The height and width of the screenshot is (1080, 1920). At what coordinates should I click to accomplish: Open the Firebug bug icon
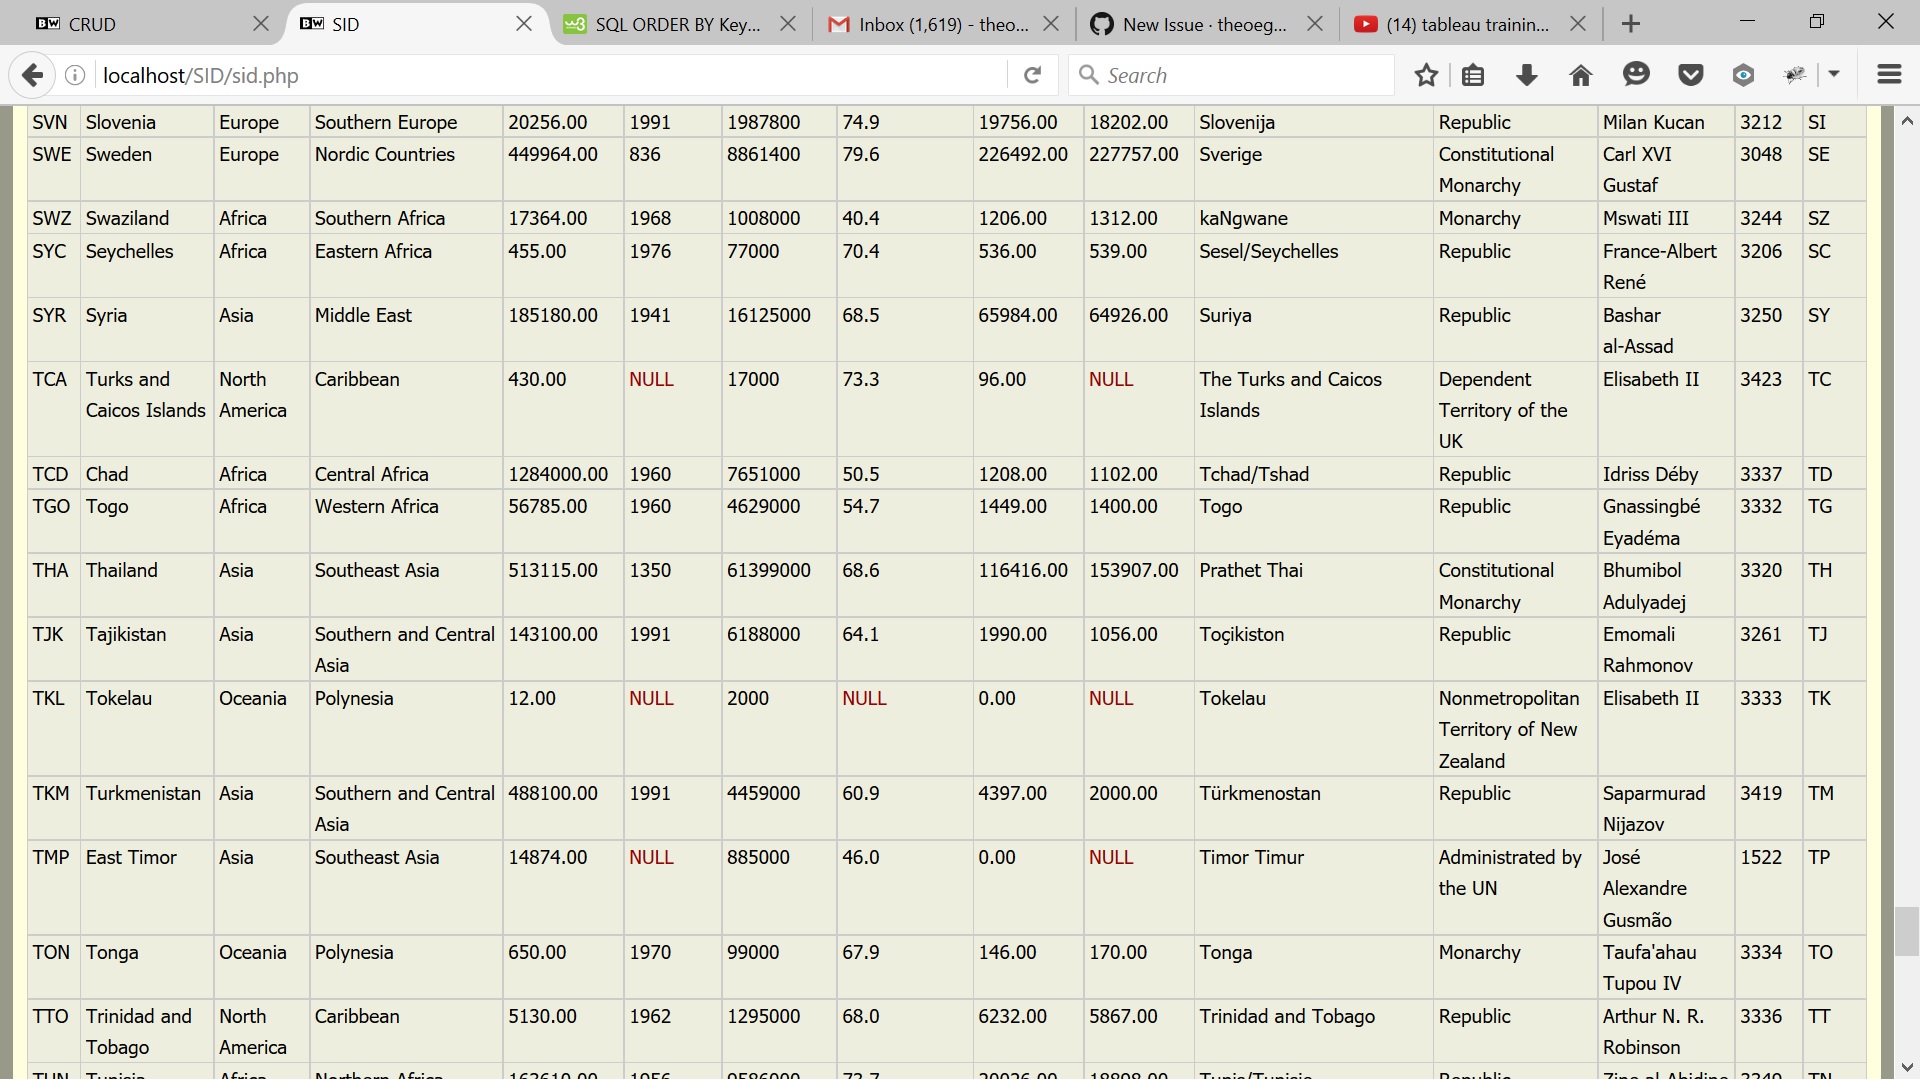[x=1796, y=75]
